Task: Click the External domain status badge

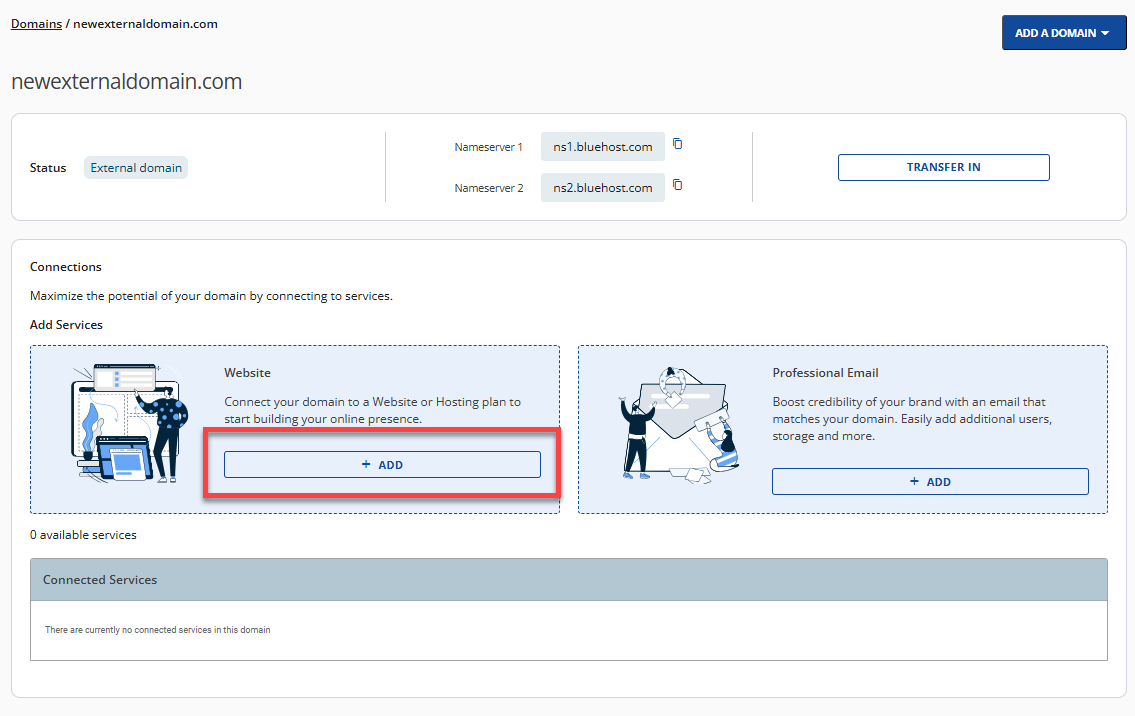Action: [x=136, y=168]
